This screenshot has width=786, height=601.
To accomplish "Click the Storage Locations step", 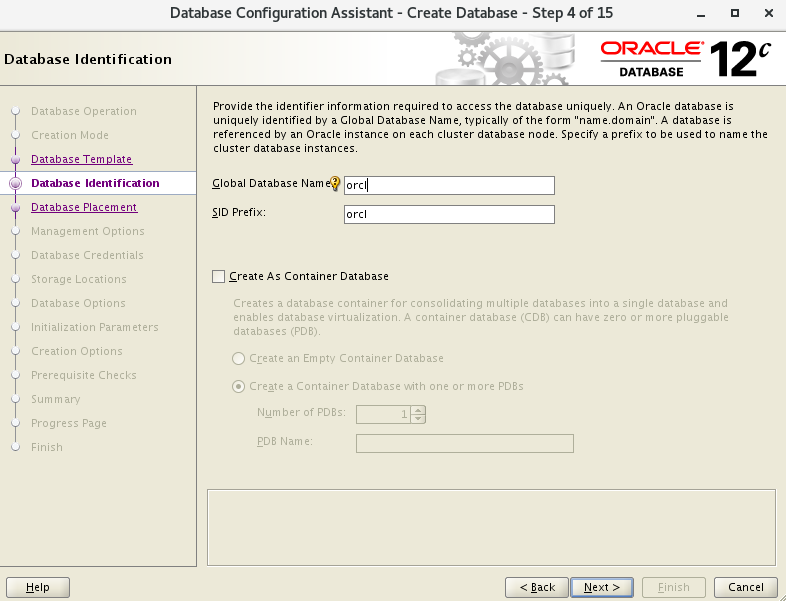I will (79, 280).
